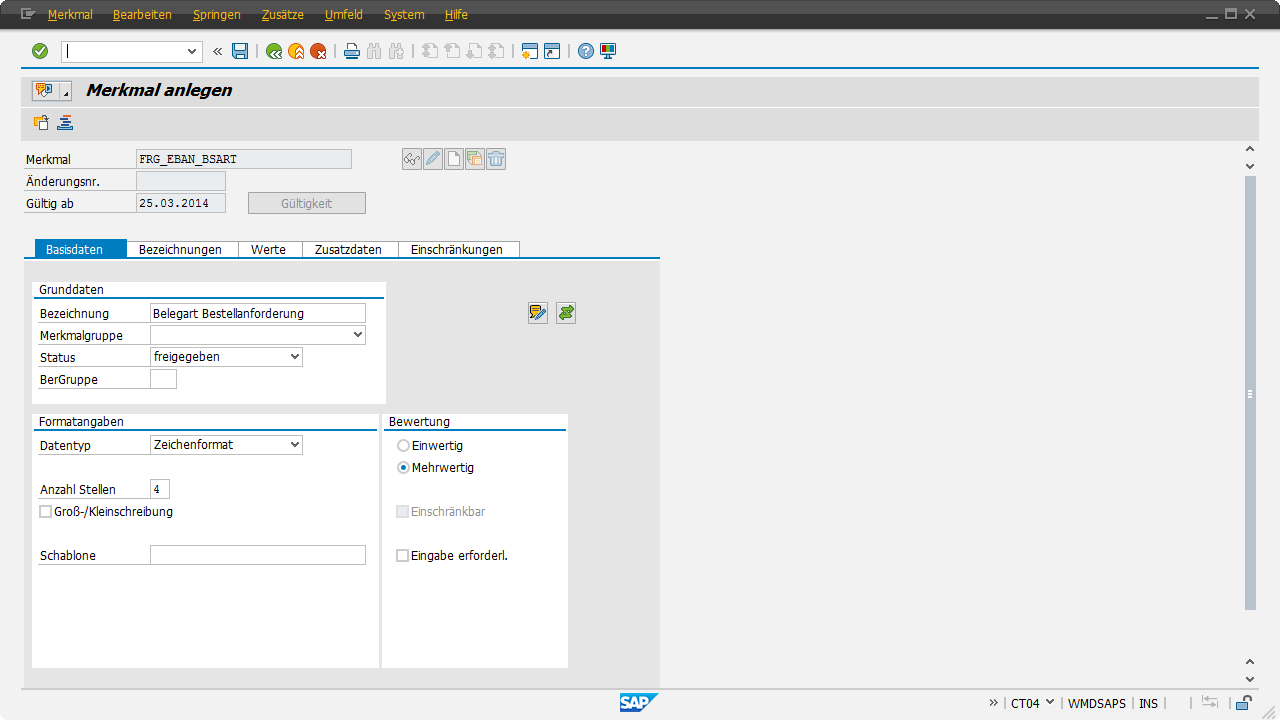
Task: Switch to the Werte tab
Action: [269, 250]
